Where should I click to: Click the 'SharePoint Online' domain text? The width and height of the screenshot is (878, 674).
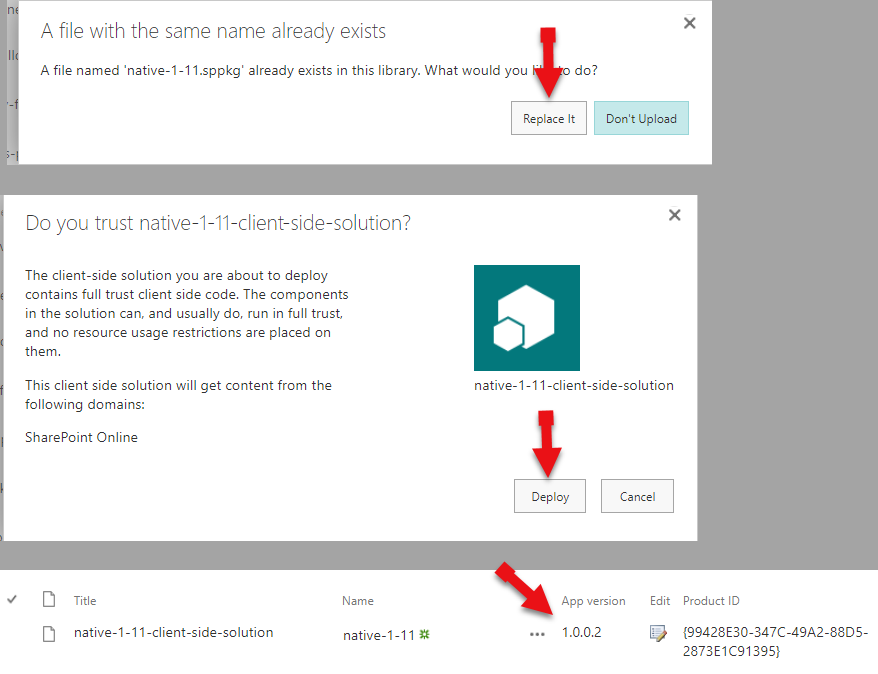(81, 437)
